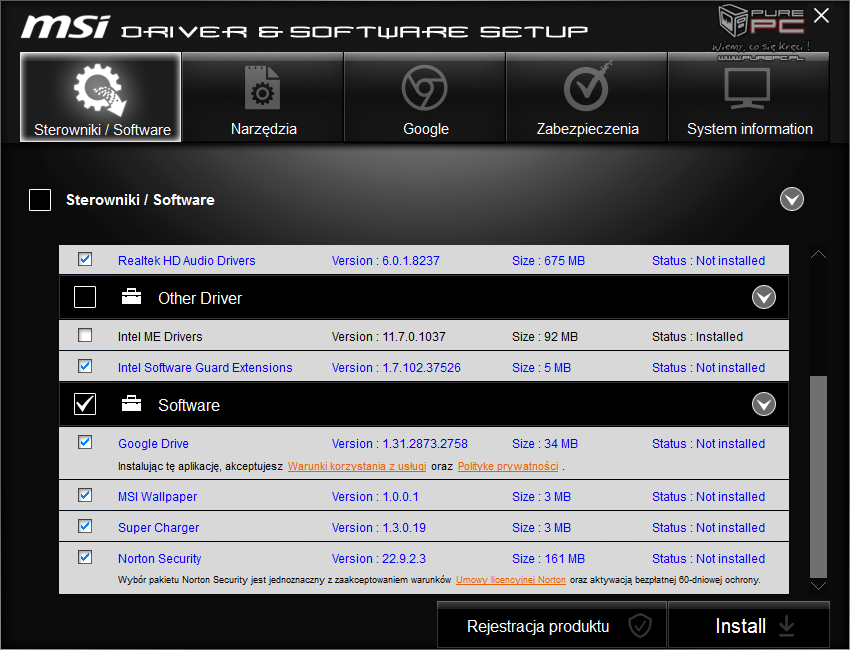Open the System information tab
The width and height of the screenshot is (850, 650).
pyautogui.click(x=749, y=97)
